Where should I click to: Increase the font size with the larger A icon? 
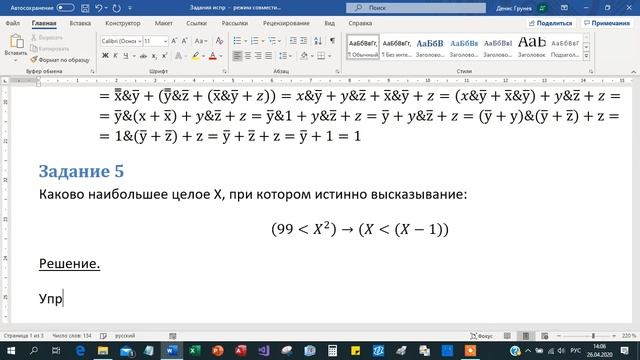tap(174, 41)
